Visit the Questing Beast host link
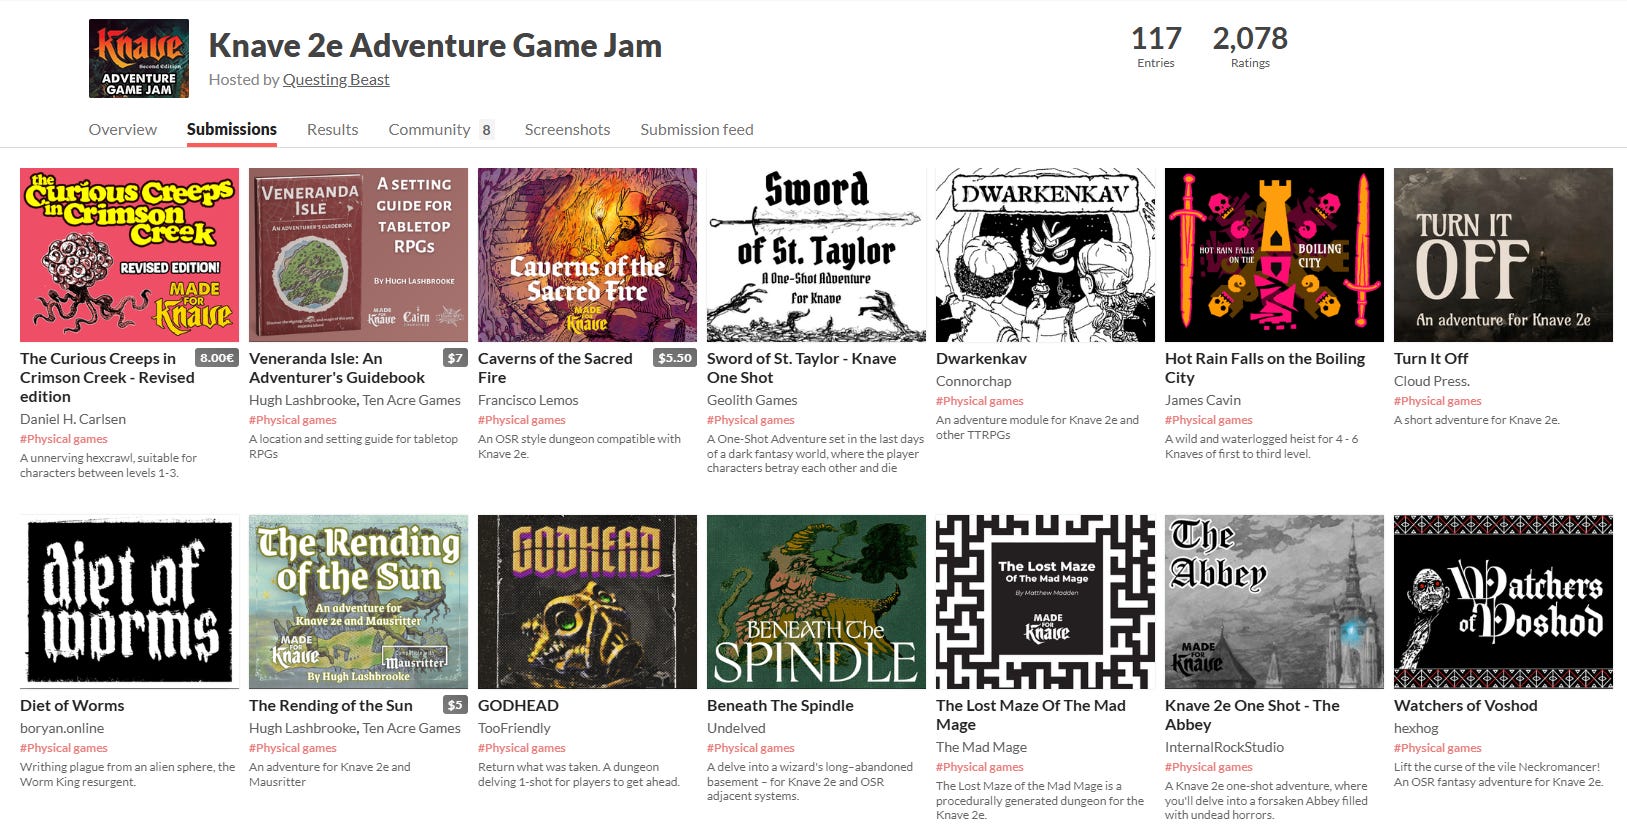Viewport: 1627px width, 835px height. (336, 80)
